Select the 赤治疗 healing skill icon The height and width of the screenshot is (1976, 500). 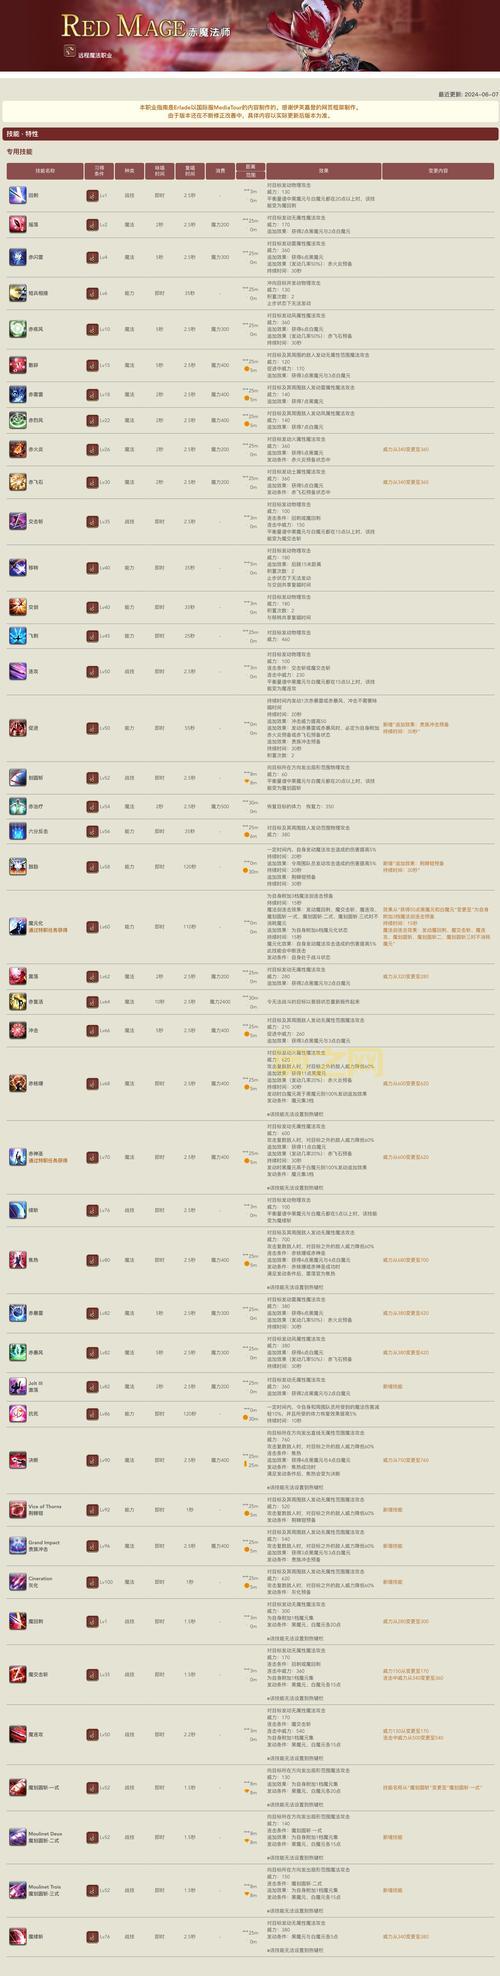(x=18, y=805)
